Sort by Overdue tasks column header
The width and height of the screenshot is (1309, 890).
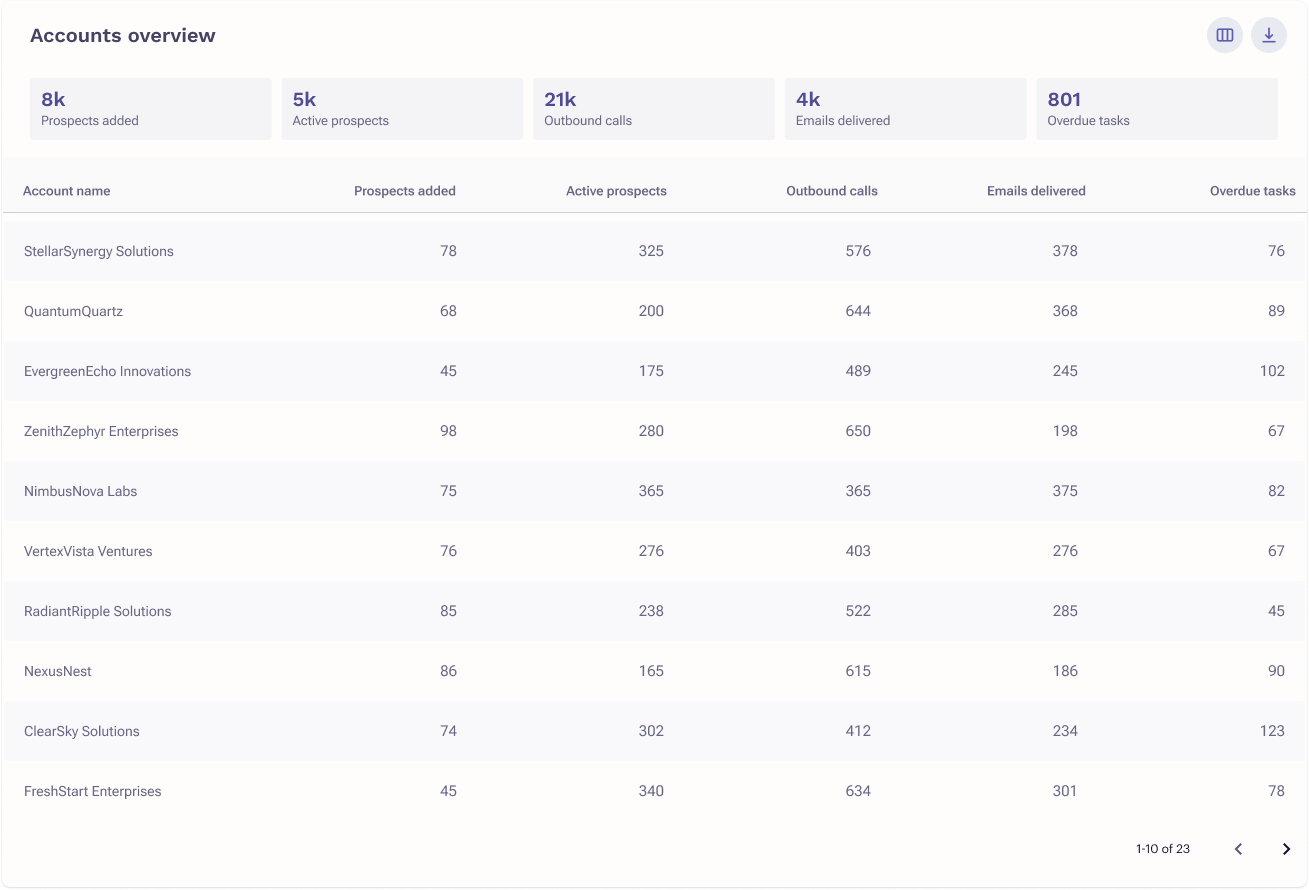1253,191
